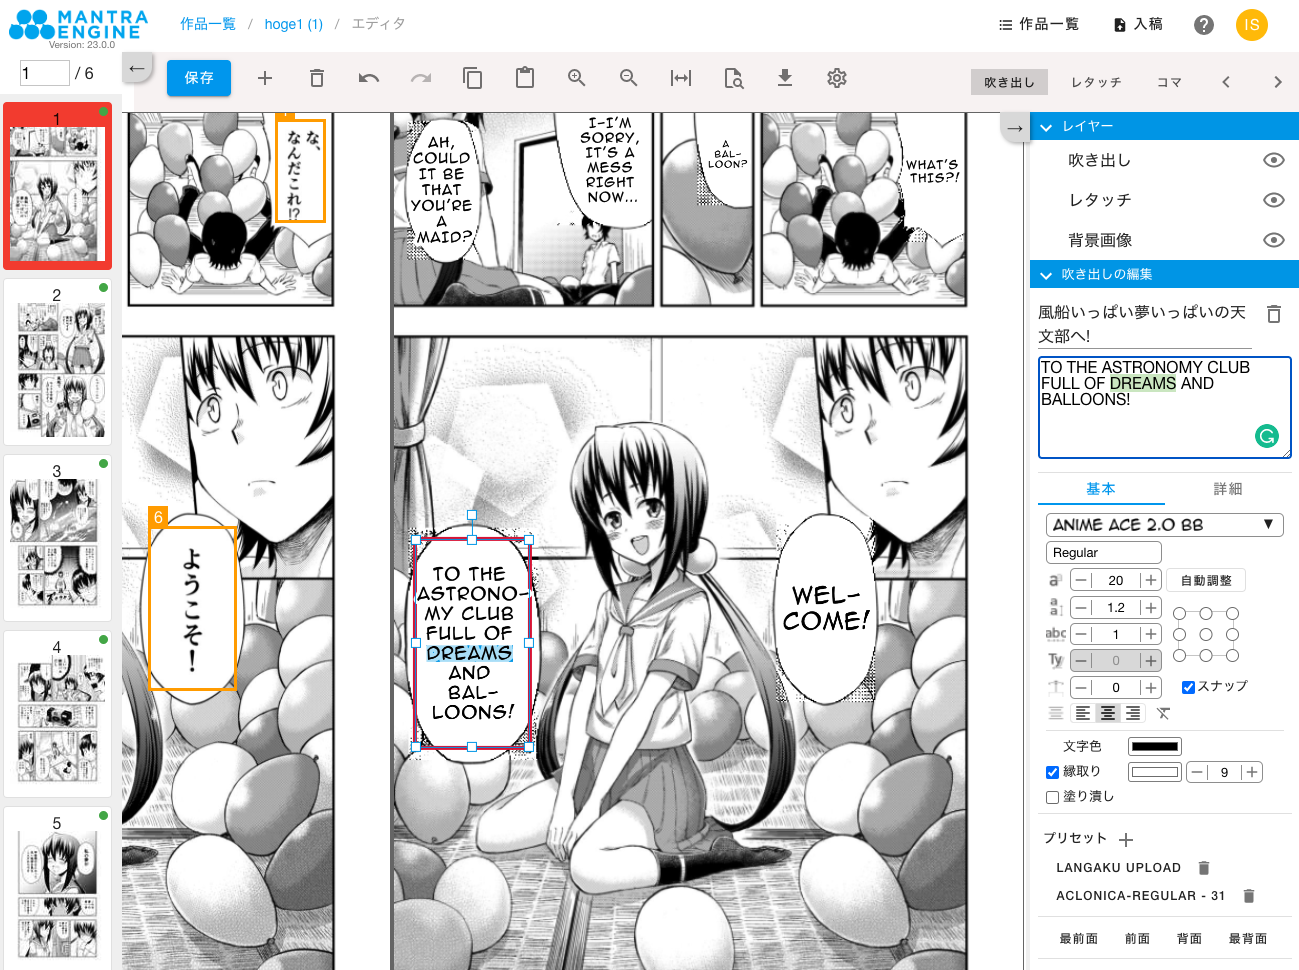
Task: Open the black 文字色 color swatch
Action: [x=1155, y=746]
